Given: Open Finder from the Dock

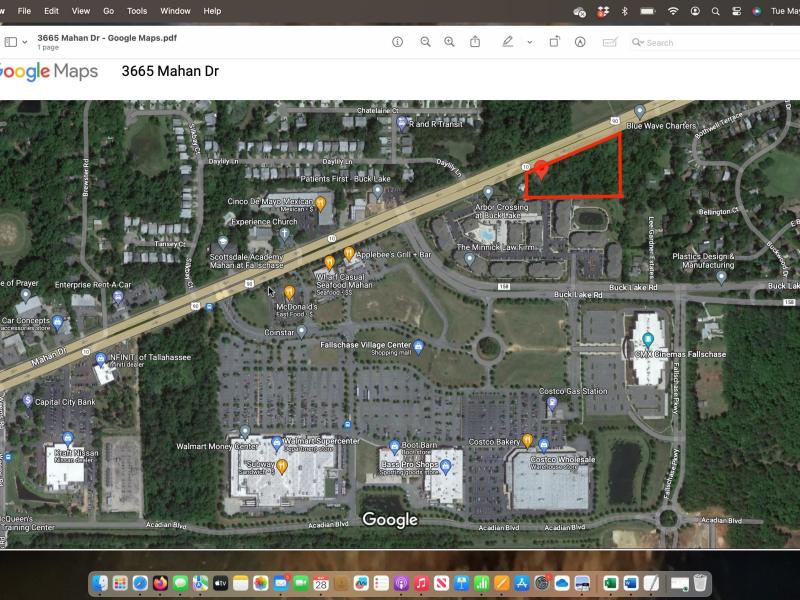Looking at the screenshot, I should [101, 583].
